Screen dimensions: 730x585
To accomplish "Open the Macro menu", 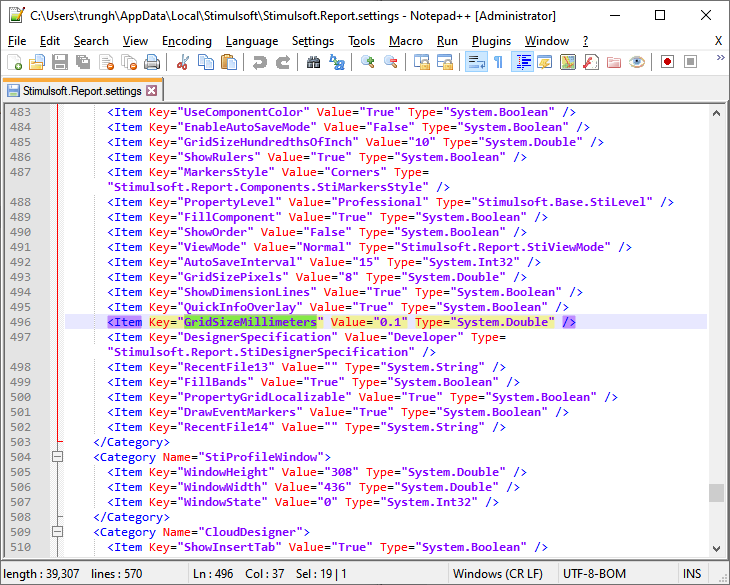I will (x=406, y=41).
